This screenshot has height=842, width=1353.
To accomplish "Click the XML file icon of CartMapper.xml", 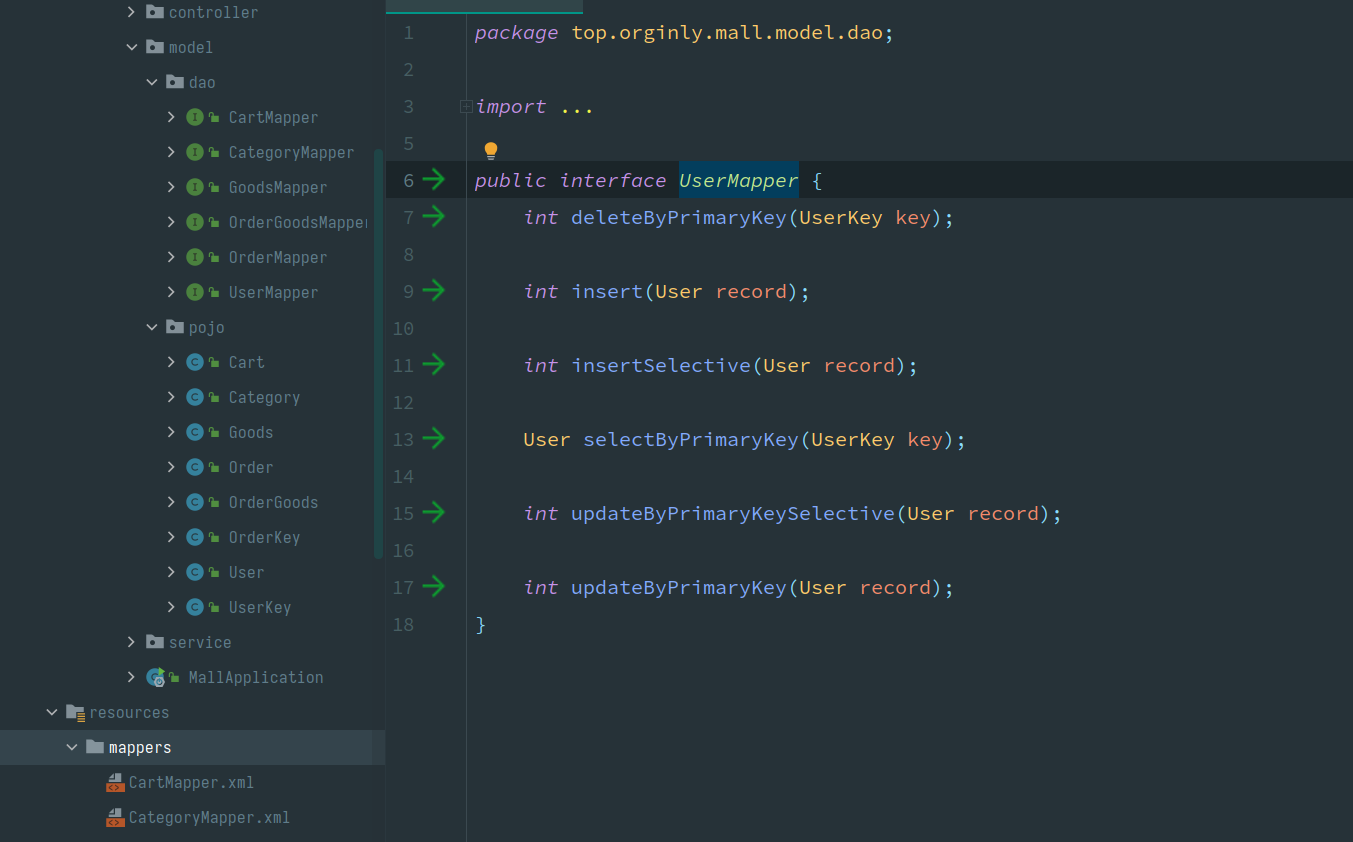I will point(115,782).
